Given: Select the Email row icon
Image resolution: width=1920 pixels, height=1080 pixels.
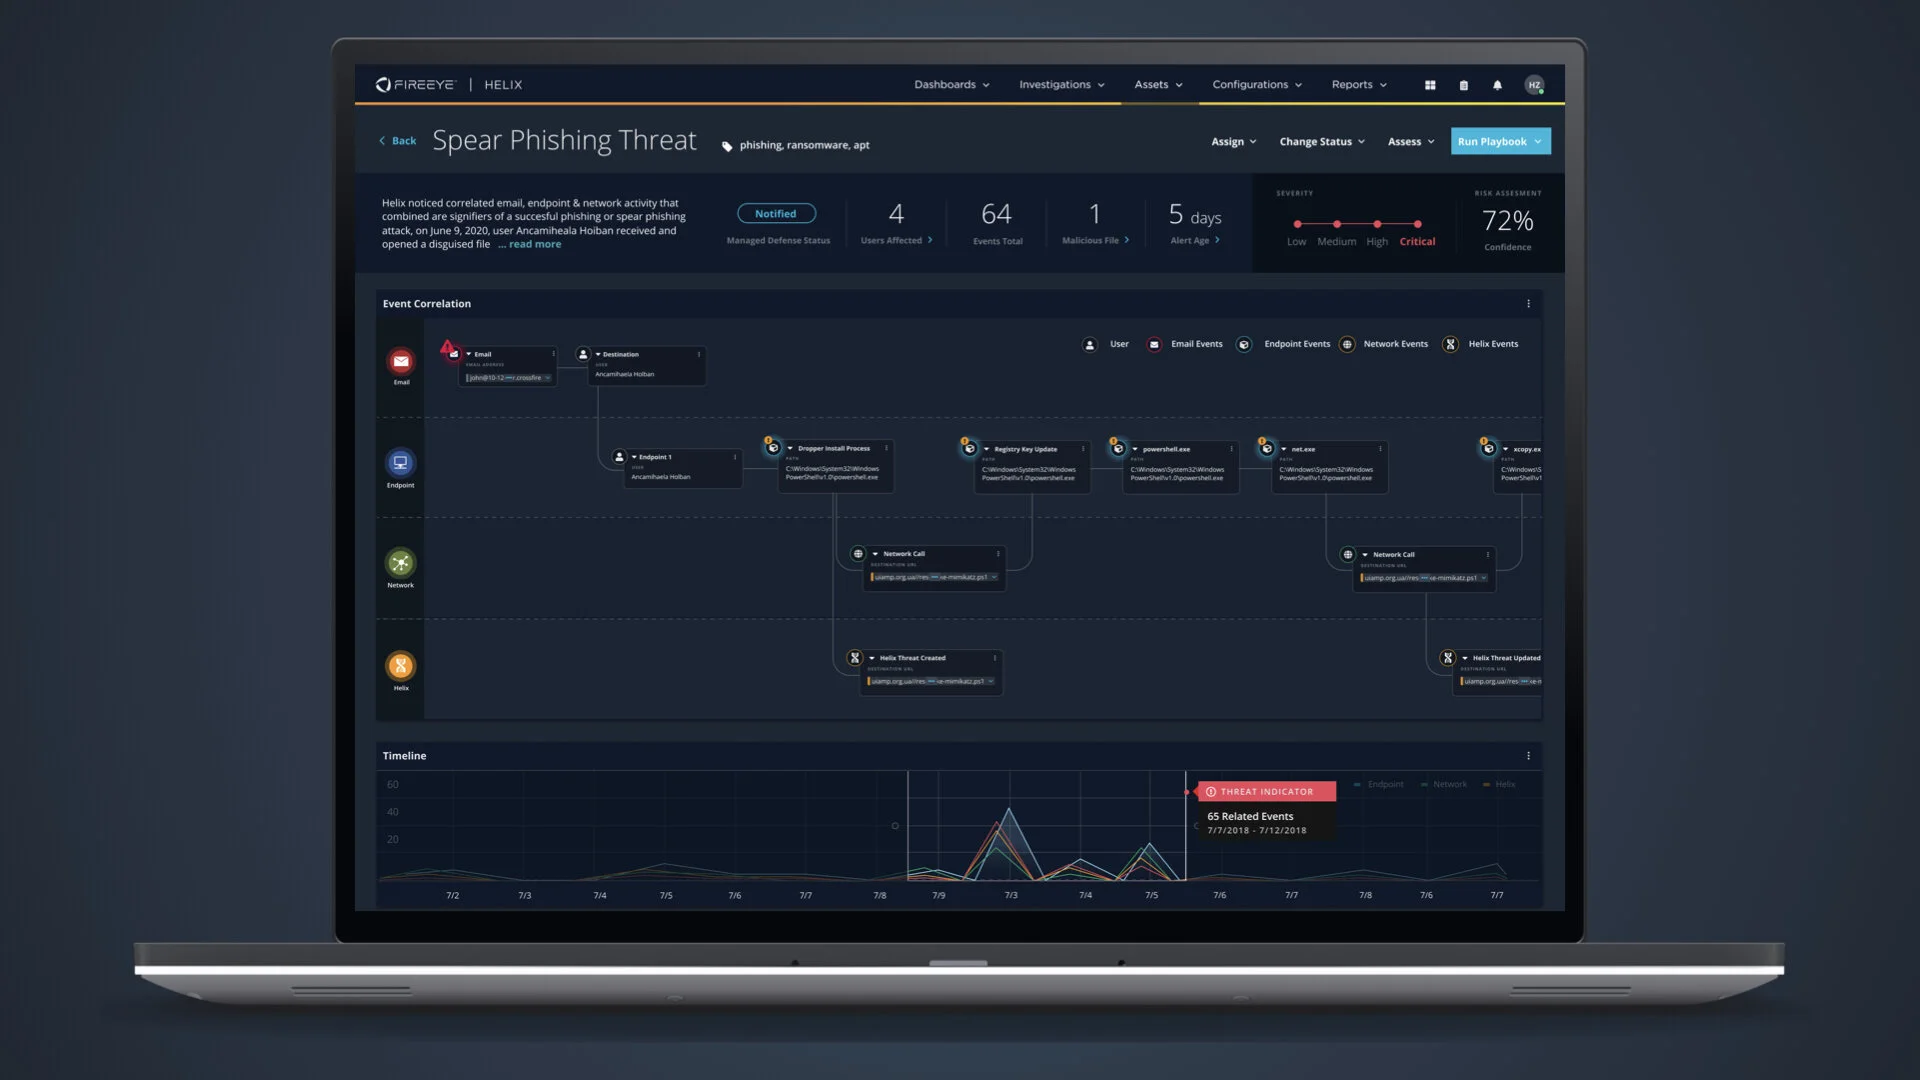Looking at the screenshot, I should 401,361.
